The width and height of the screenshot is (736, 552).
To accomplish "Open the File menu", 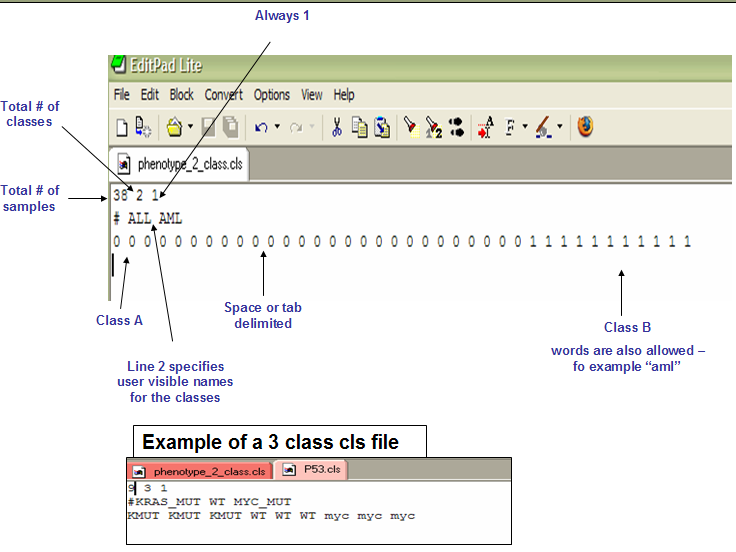I will [x=122, y=95].
